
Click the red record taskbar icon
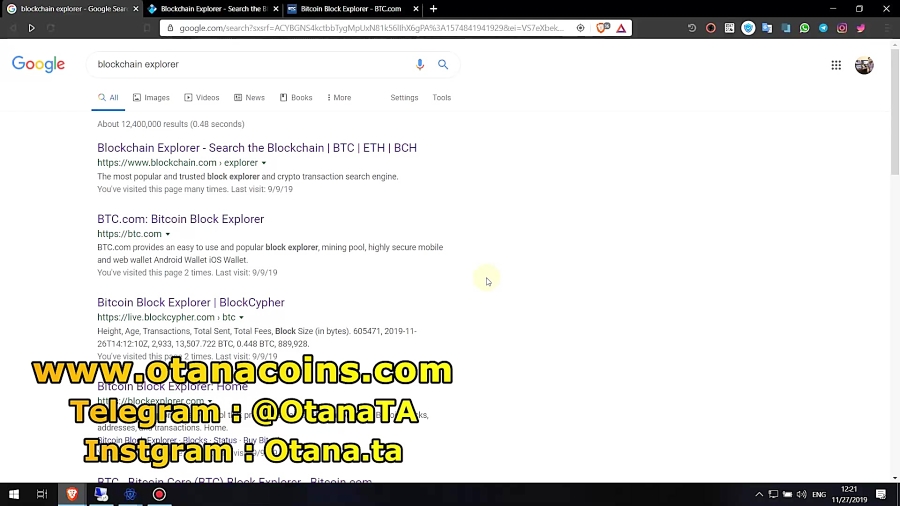point(159,494)
